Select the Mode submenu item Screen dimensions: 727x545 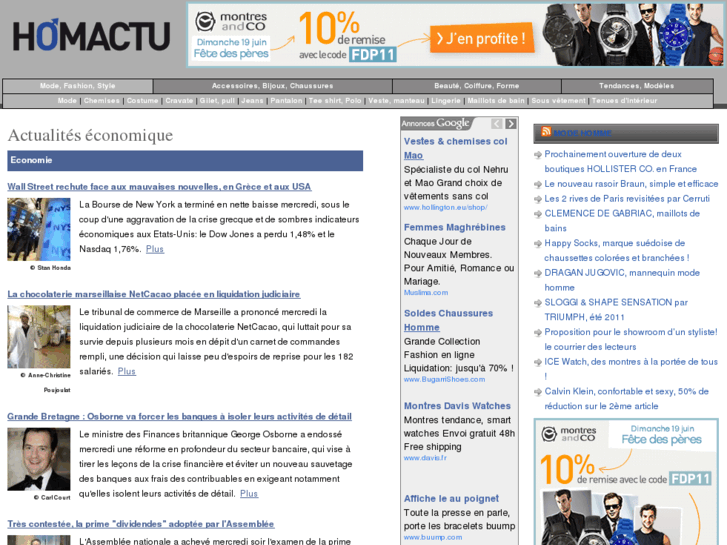[67, 101]
